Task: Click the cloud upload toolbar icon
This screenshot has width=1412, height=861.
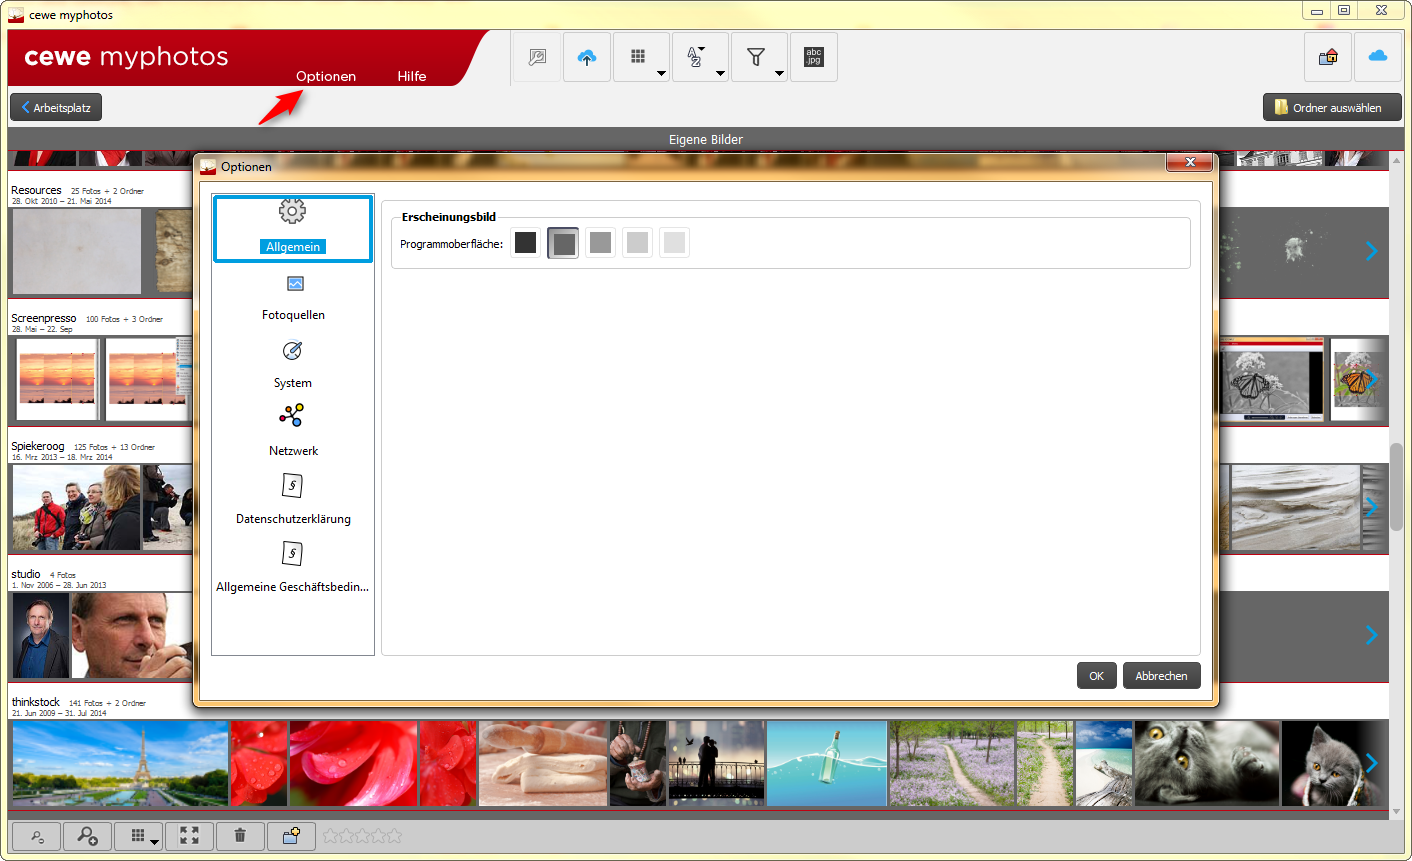Action: click(587, 57)
